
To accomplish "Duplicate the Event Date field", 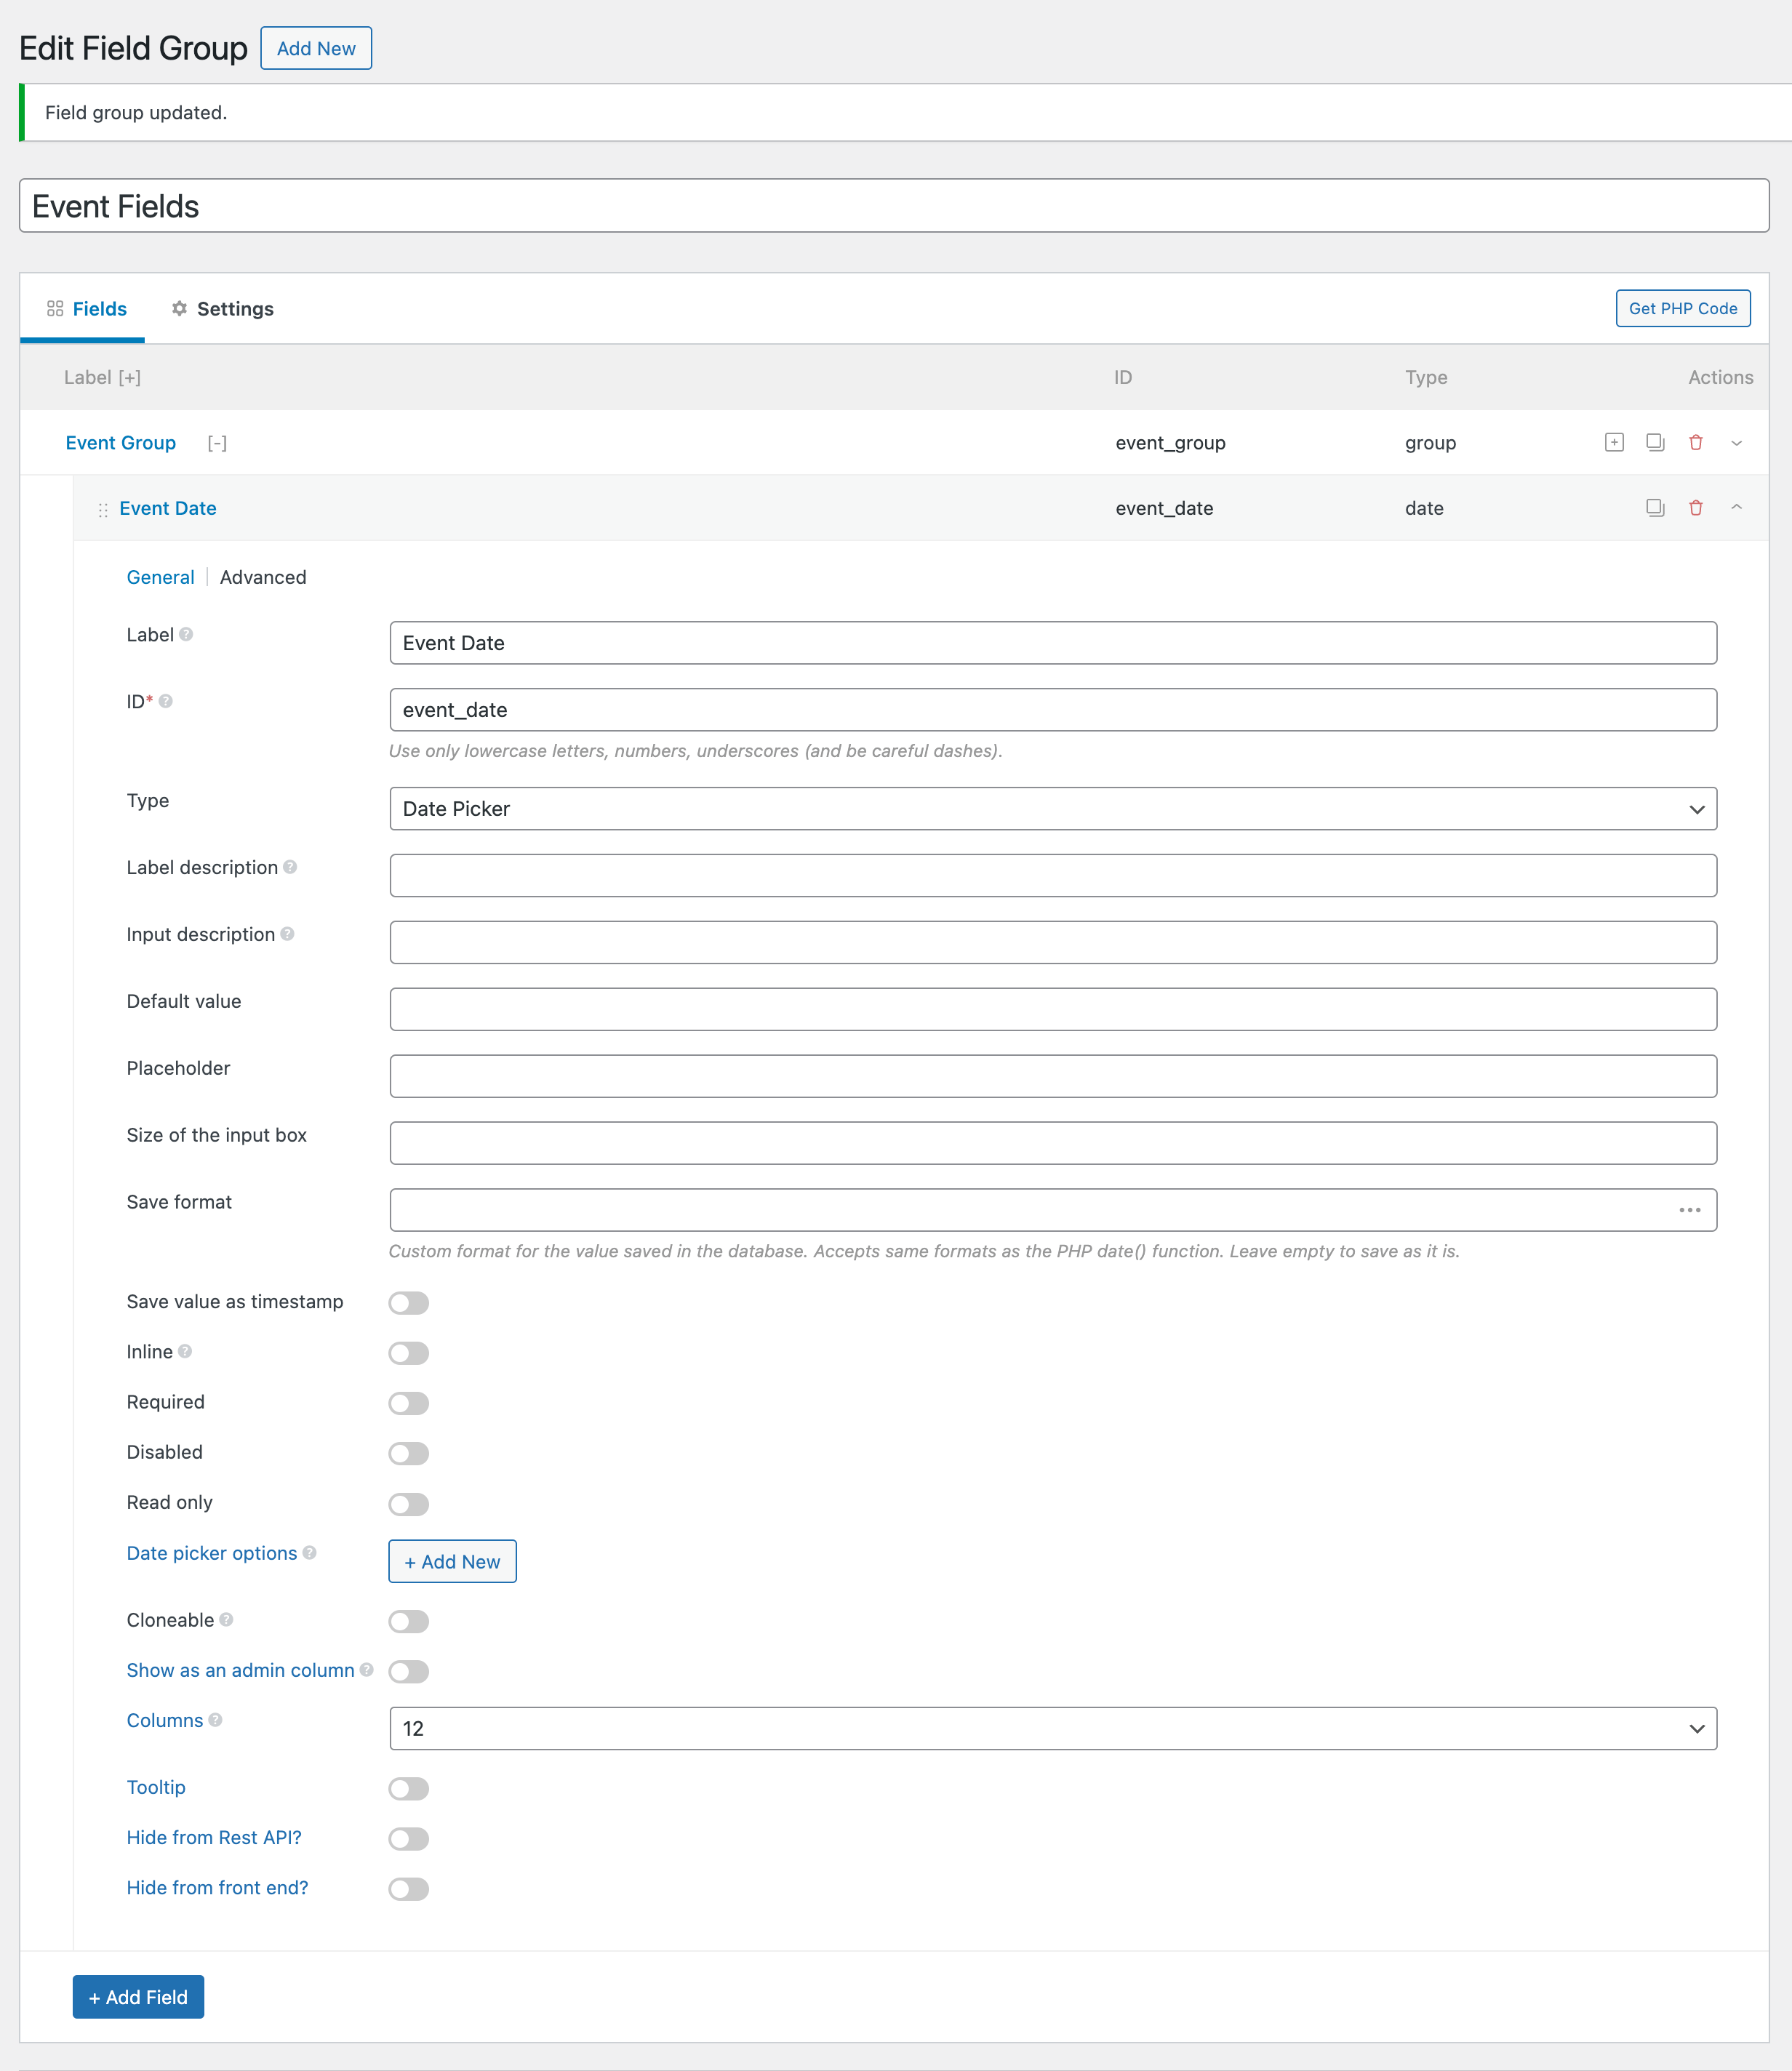I will coord(1655,508).
